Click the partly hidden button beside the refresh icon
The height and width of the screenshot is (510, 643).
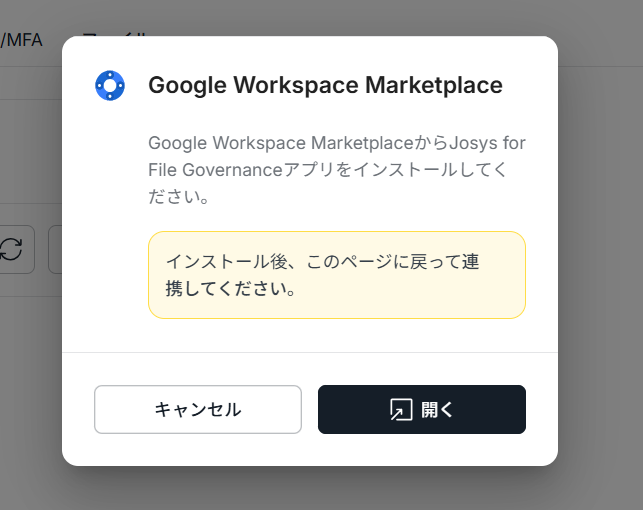(55, 249)
